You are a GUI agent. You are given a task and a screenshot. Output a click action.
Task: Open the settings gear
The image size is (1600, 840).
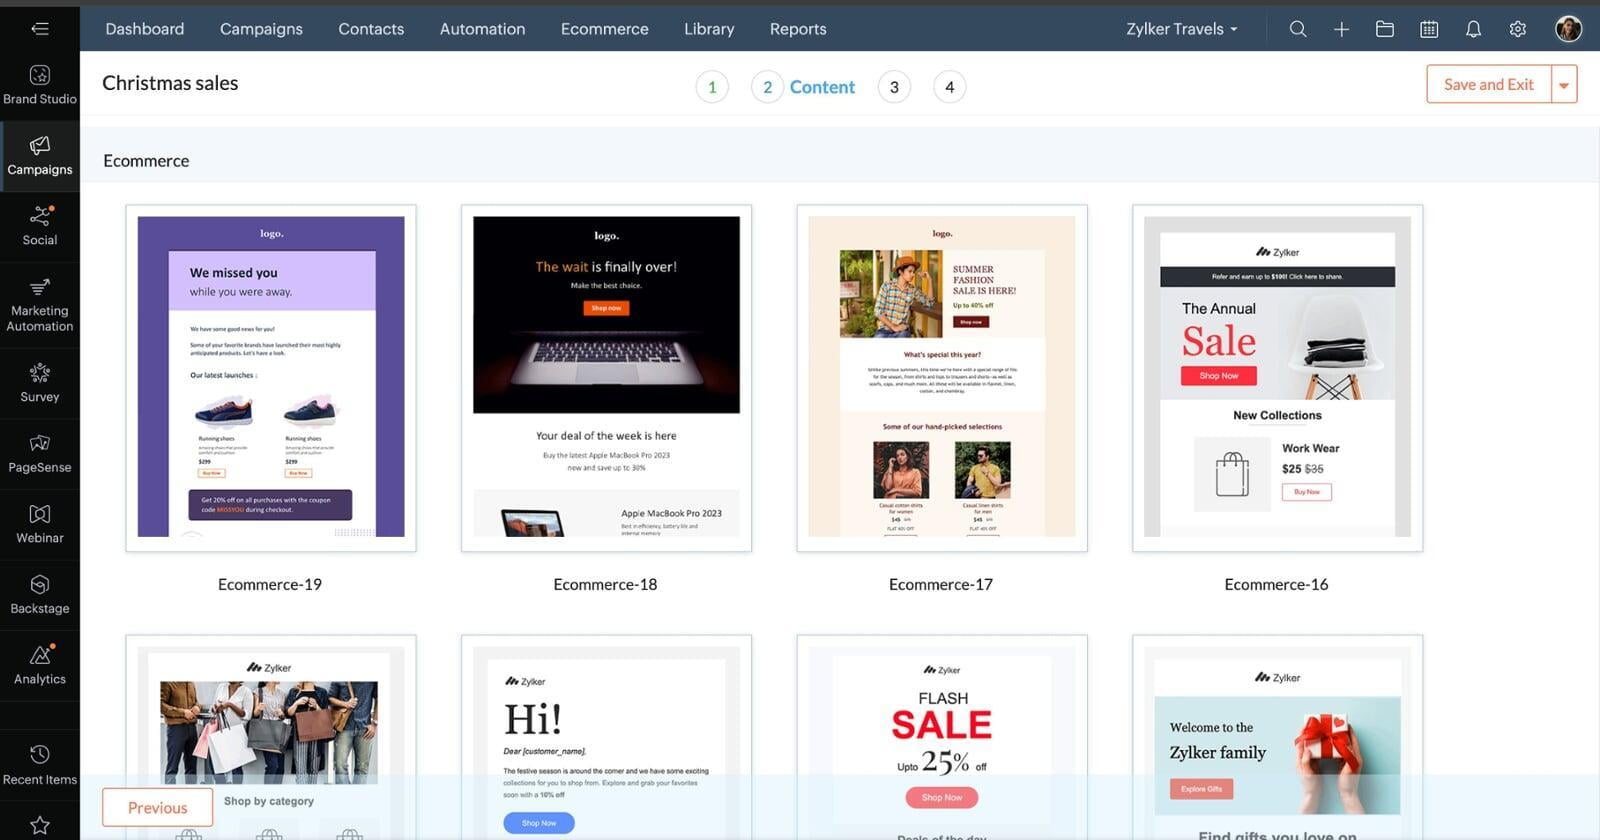[1518, 29]
